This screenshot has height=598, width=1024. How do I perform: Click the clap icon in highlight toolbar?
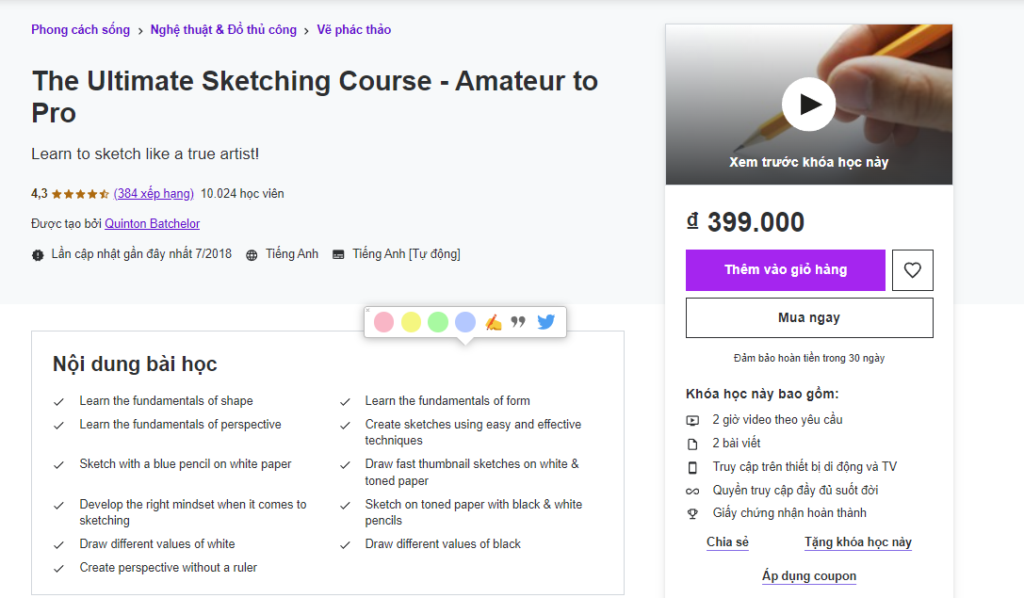coord(493,321)
